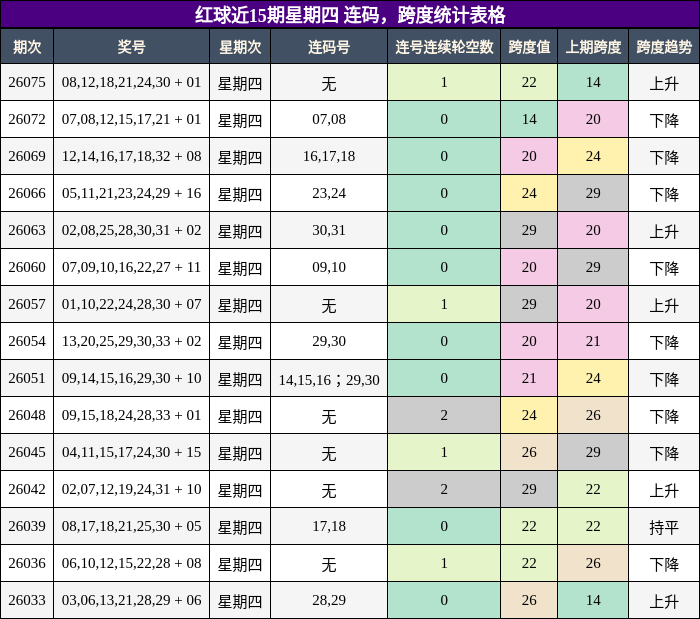Viewport: 700px width, 619px height.
Task: Click period number 26075
Action: (x=27, y=82)
